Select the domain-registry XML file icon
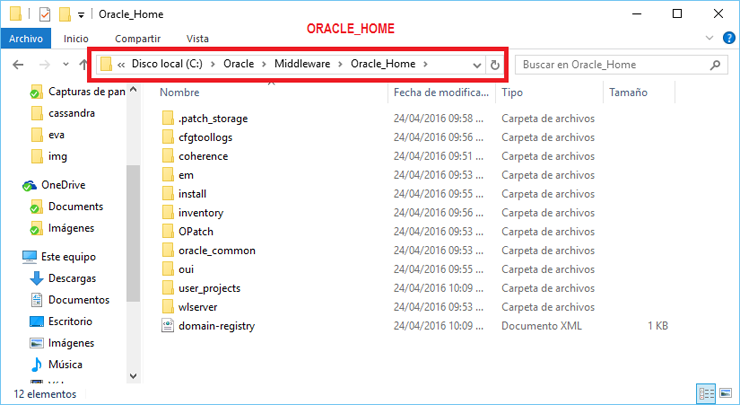 coord(168,326)
